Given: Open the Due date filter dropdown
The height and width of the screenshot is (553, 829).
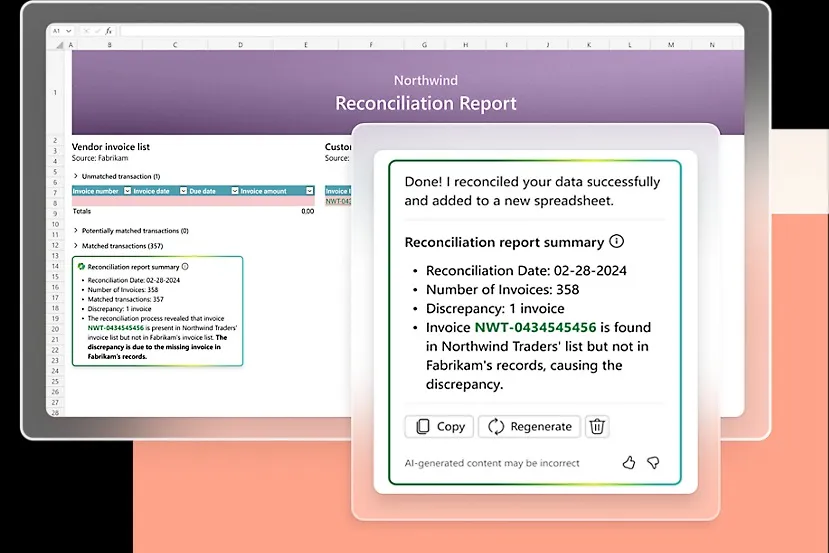Looking at the screenshot, I should (233, 191).
